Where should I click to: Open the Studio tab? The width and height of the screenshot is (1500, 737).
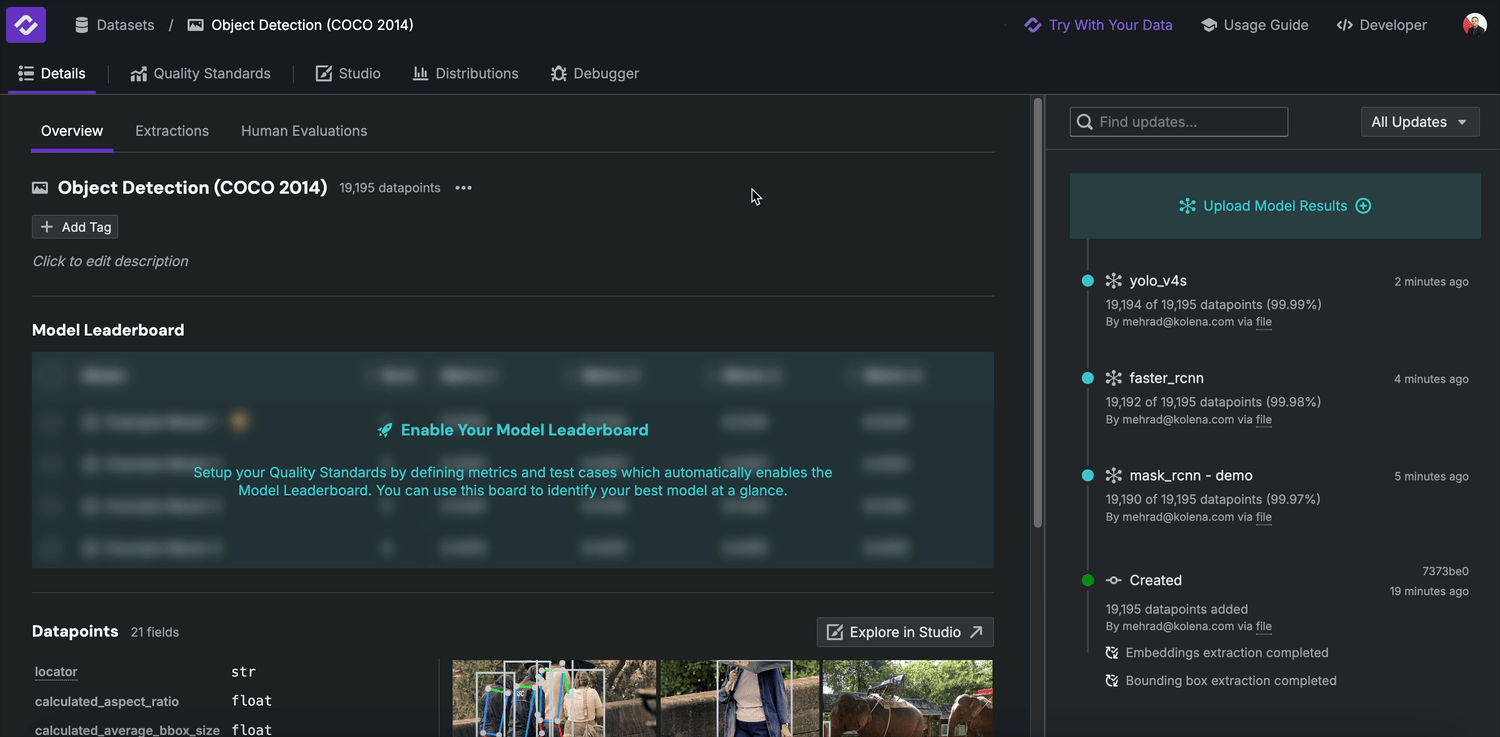point(348,74)
